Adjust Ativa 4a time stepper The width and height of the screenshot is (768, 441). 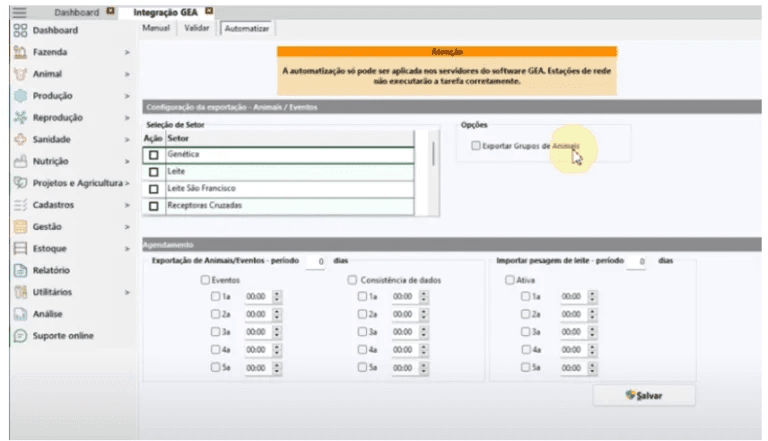[x=592, y=349]
